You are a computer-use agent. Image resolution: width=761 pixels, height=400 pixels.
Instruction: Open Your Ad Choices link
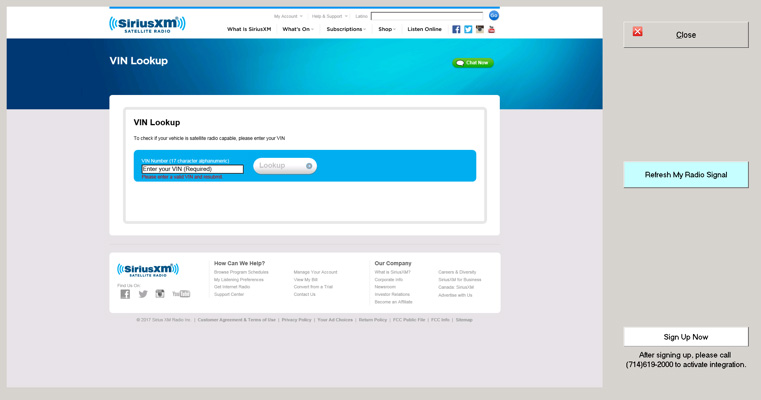[335, 320]
